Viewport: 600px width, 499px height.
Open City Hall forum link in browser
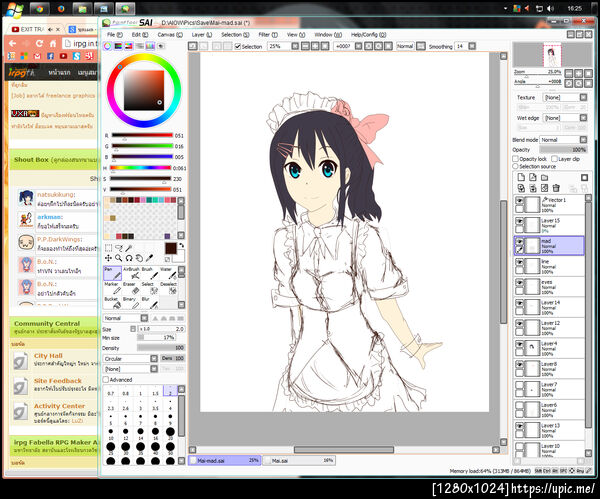point(48,355)
